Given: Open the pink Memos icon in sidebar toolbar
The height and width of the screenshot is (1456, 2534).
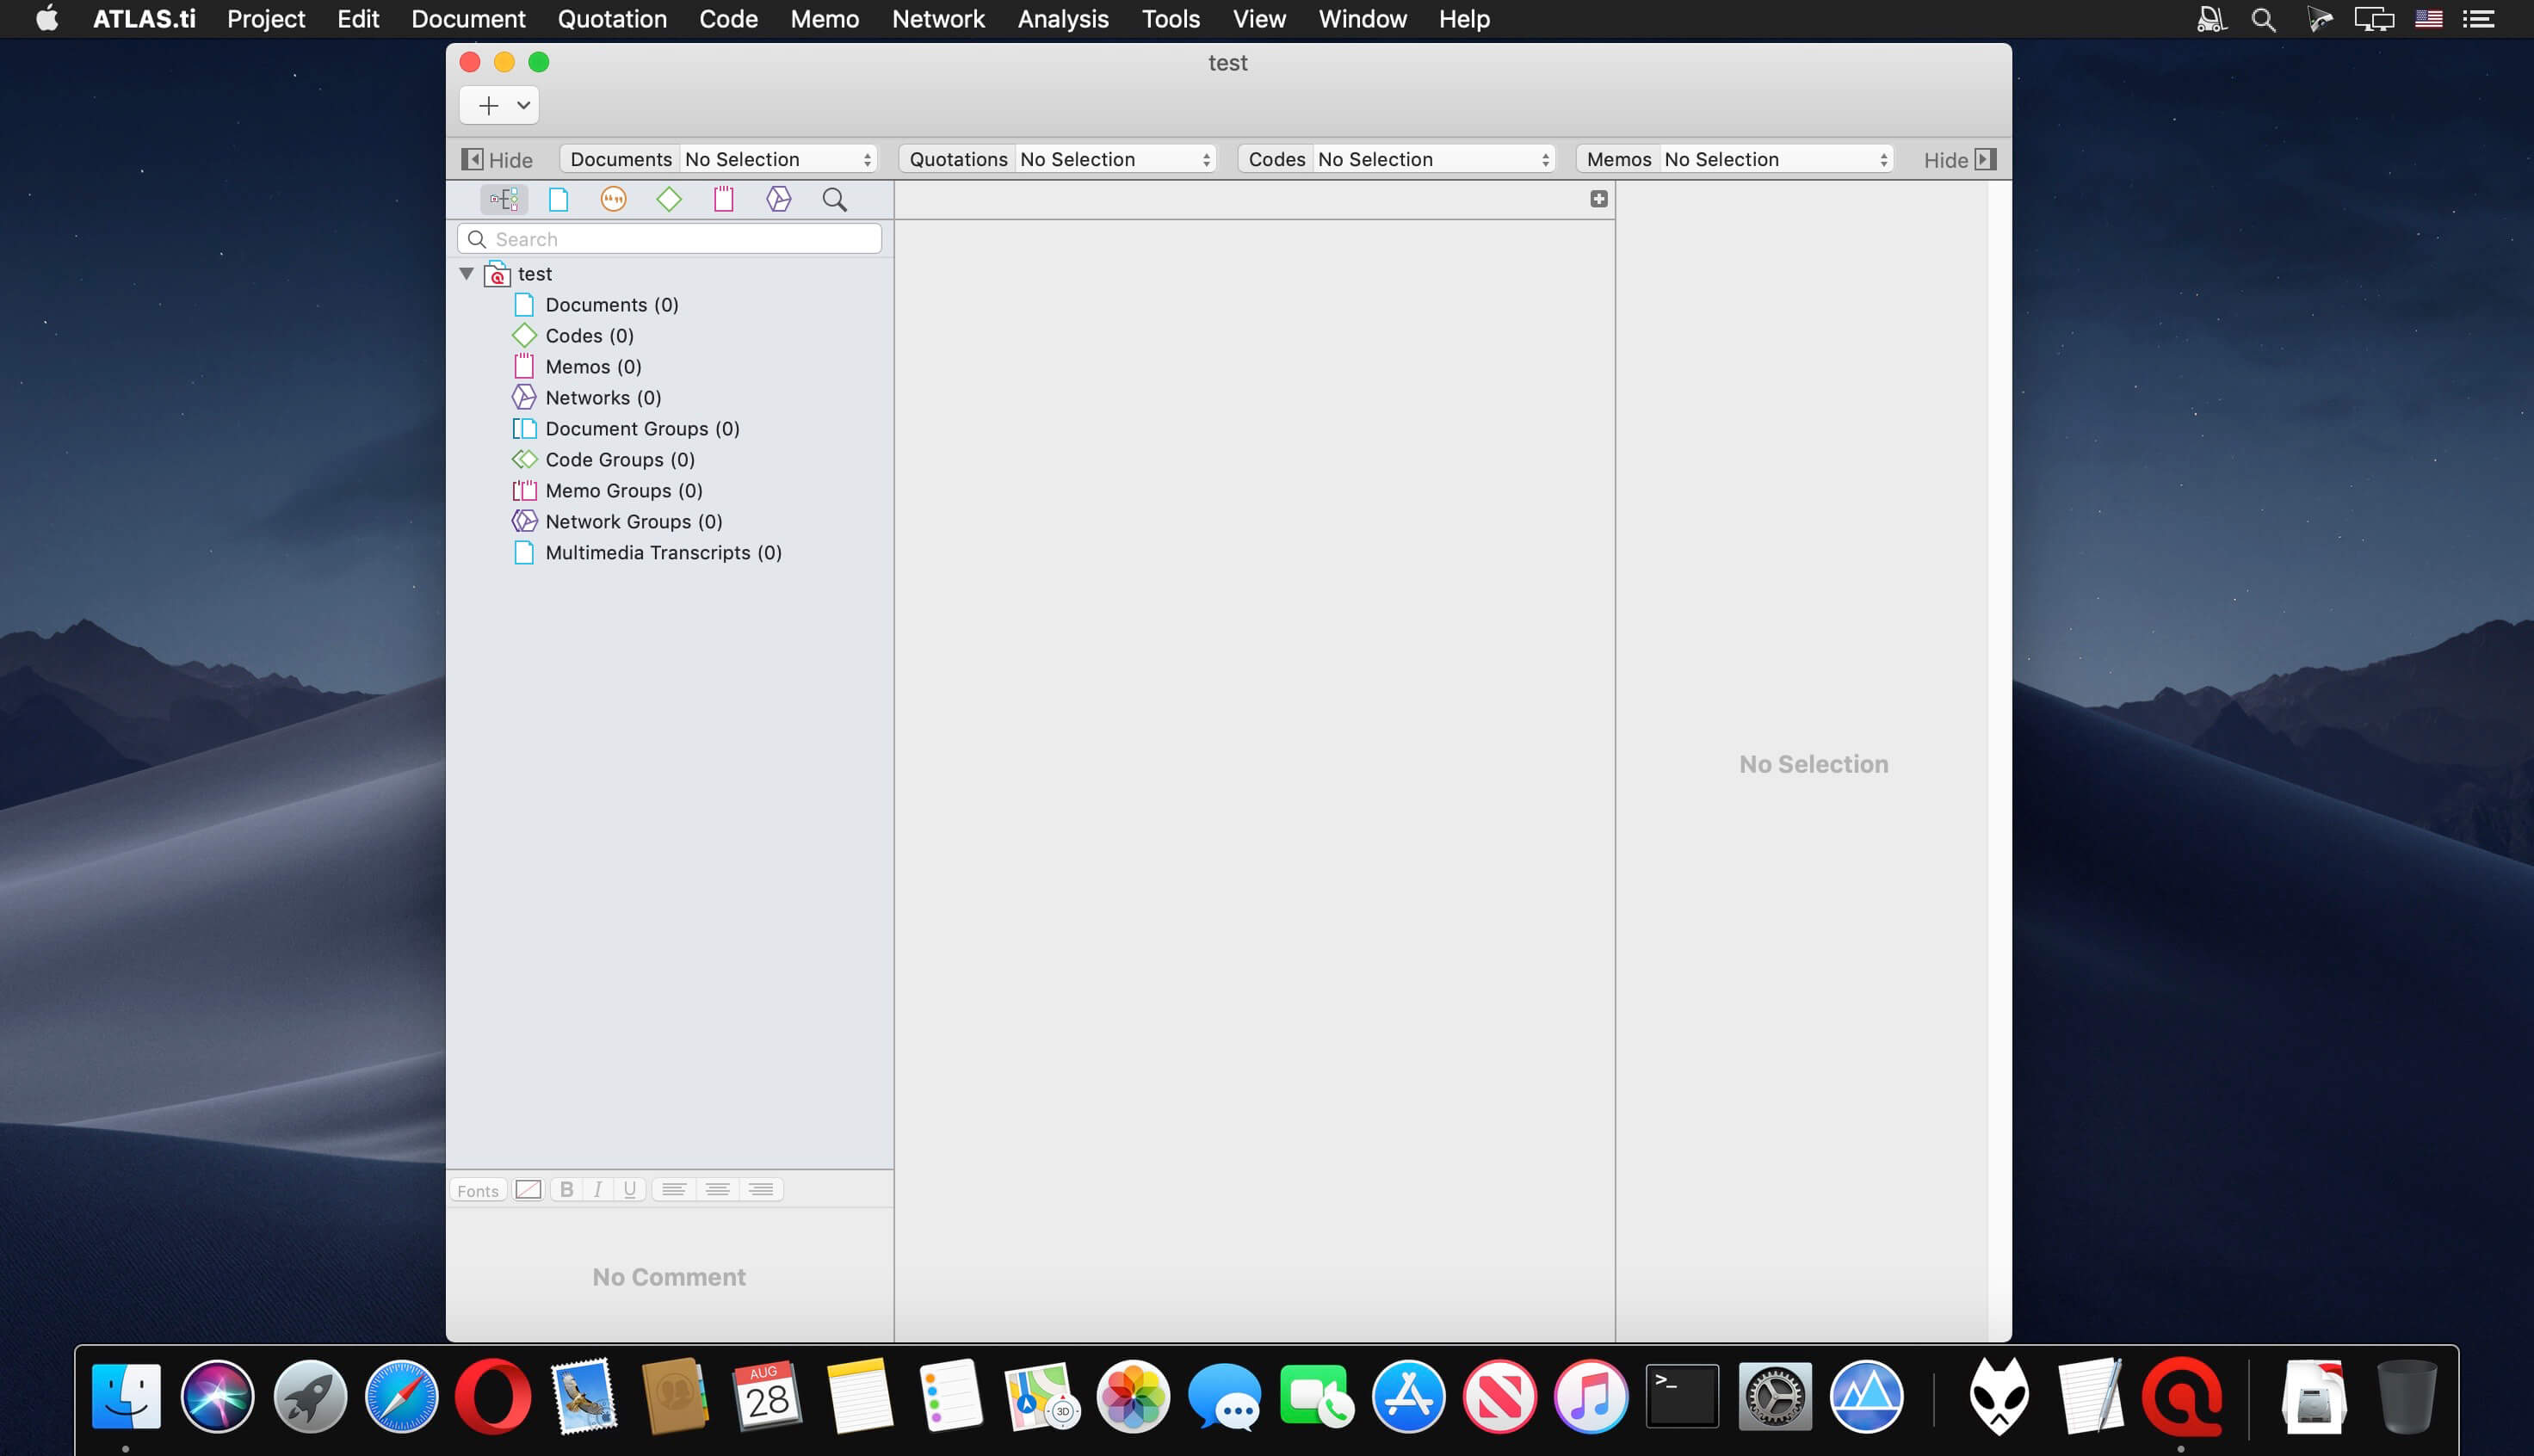Looking at the screenshot, I should 724,199.
